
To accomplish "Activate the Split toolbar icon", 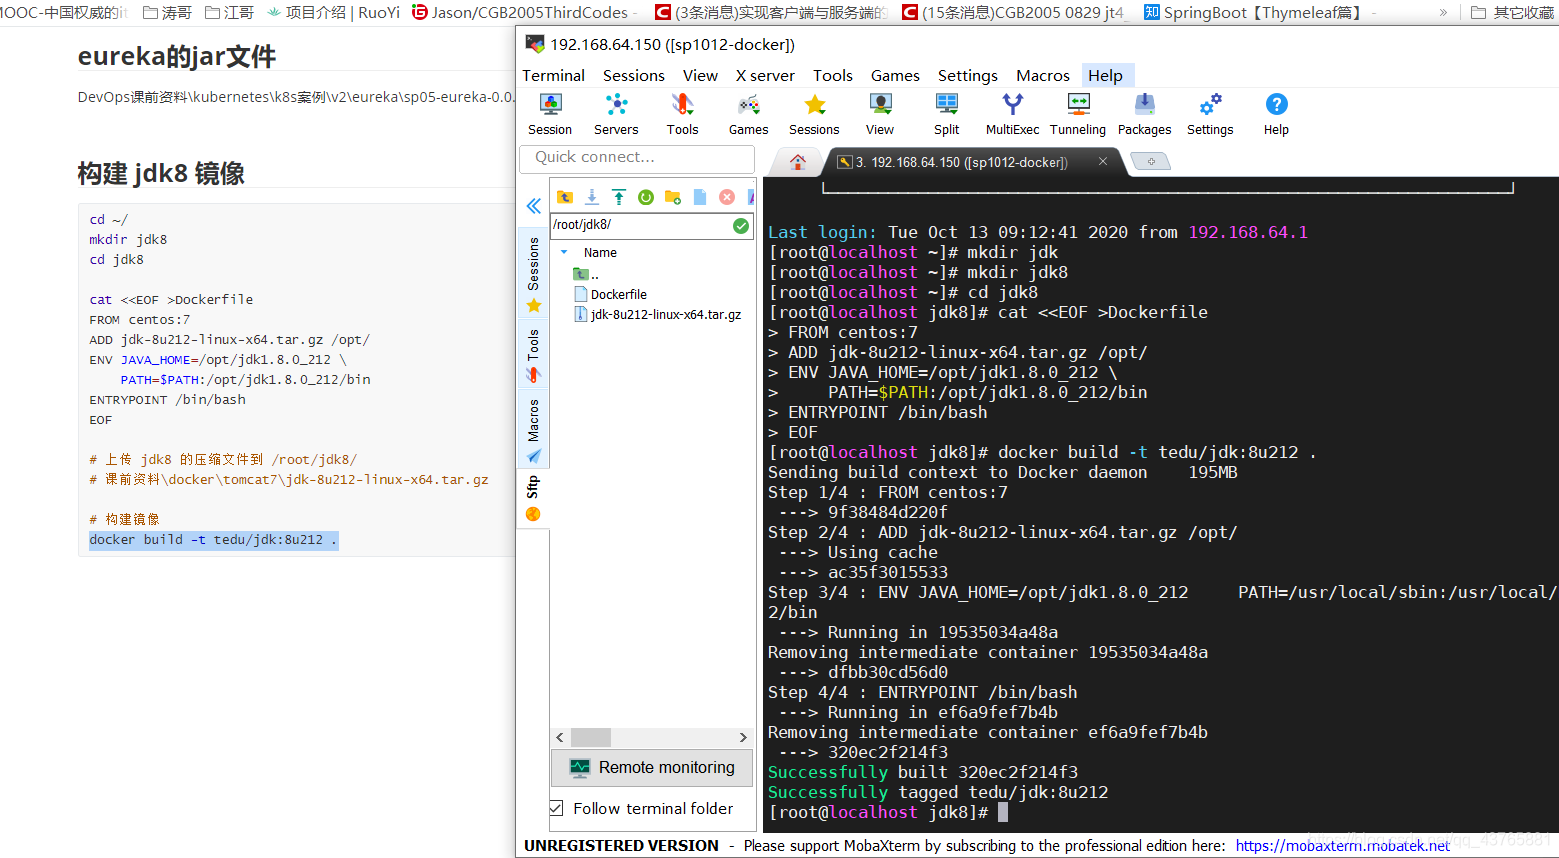I will click(x=946, y=115).
